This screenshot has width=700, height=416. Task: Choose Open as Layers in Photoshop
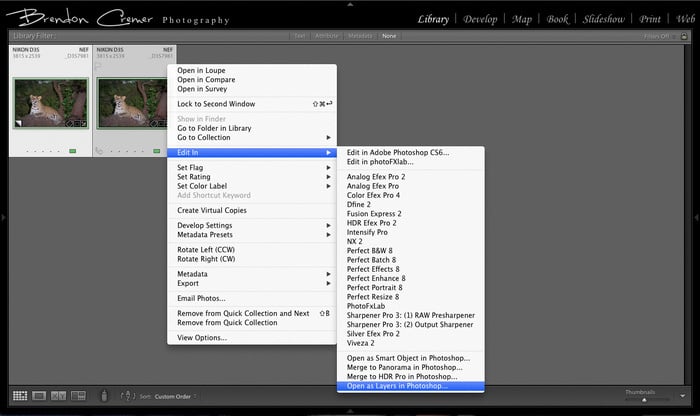click(410, 386)
